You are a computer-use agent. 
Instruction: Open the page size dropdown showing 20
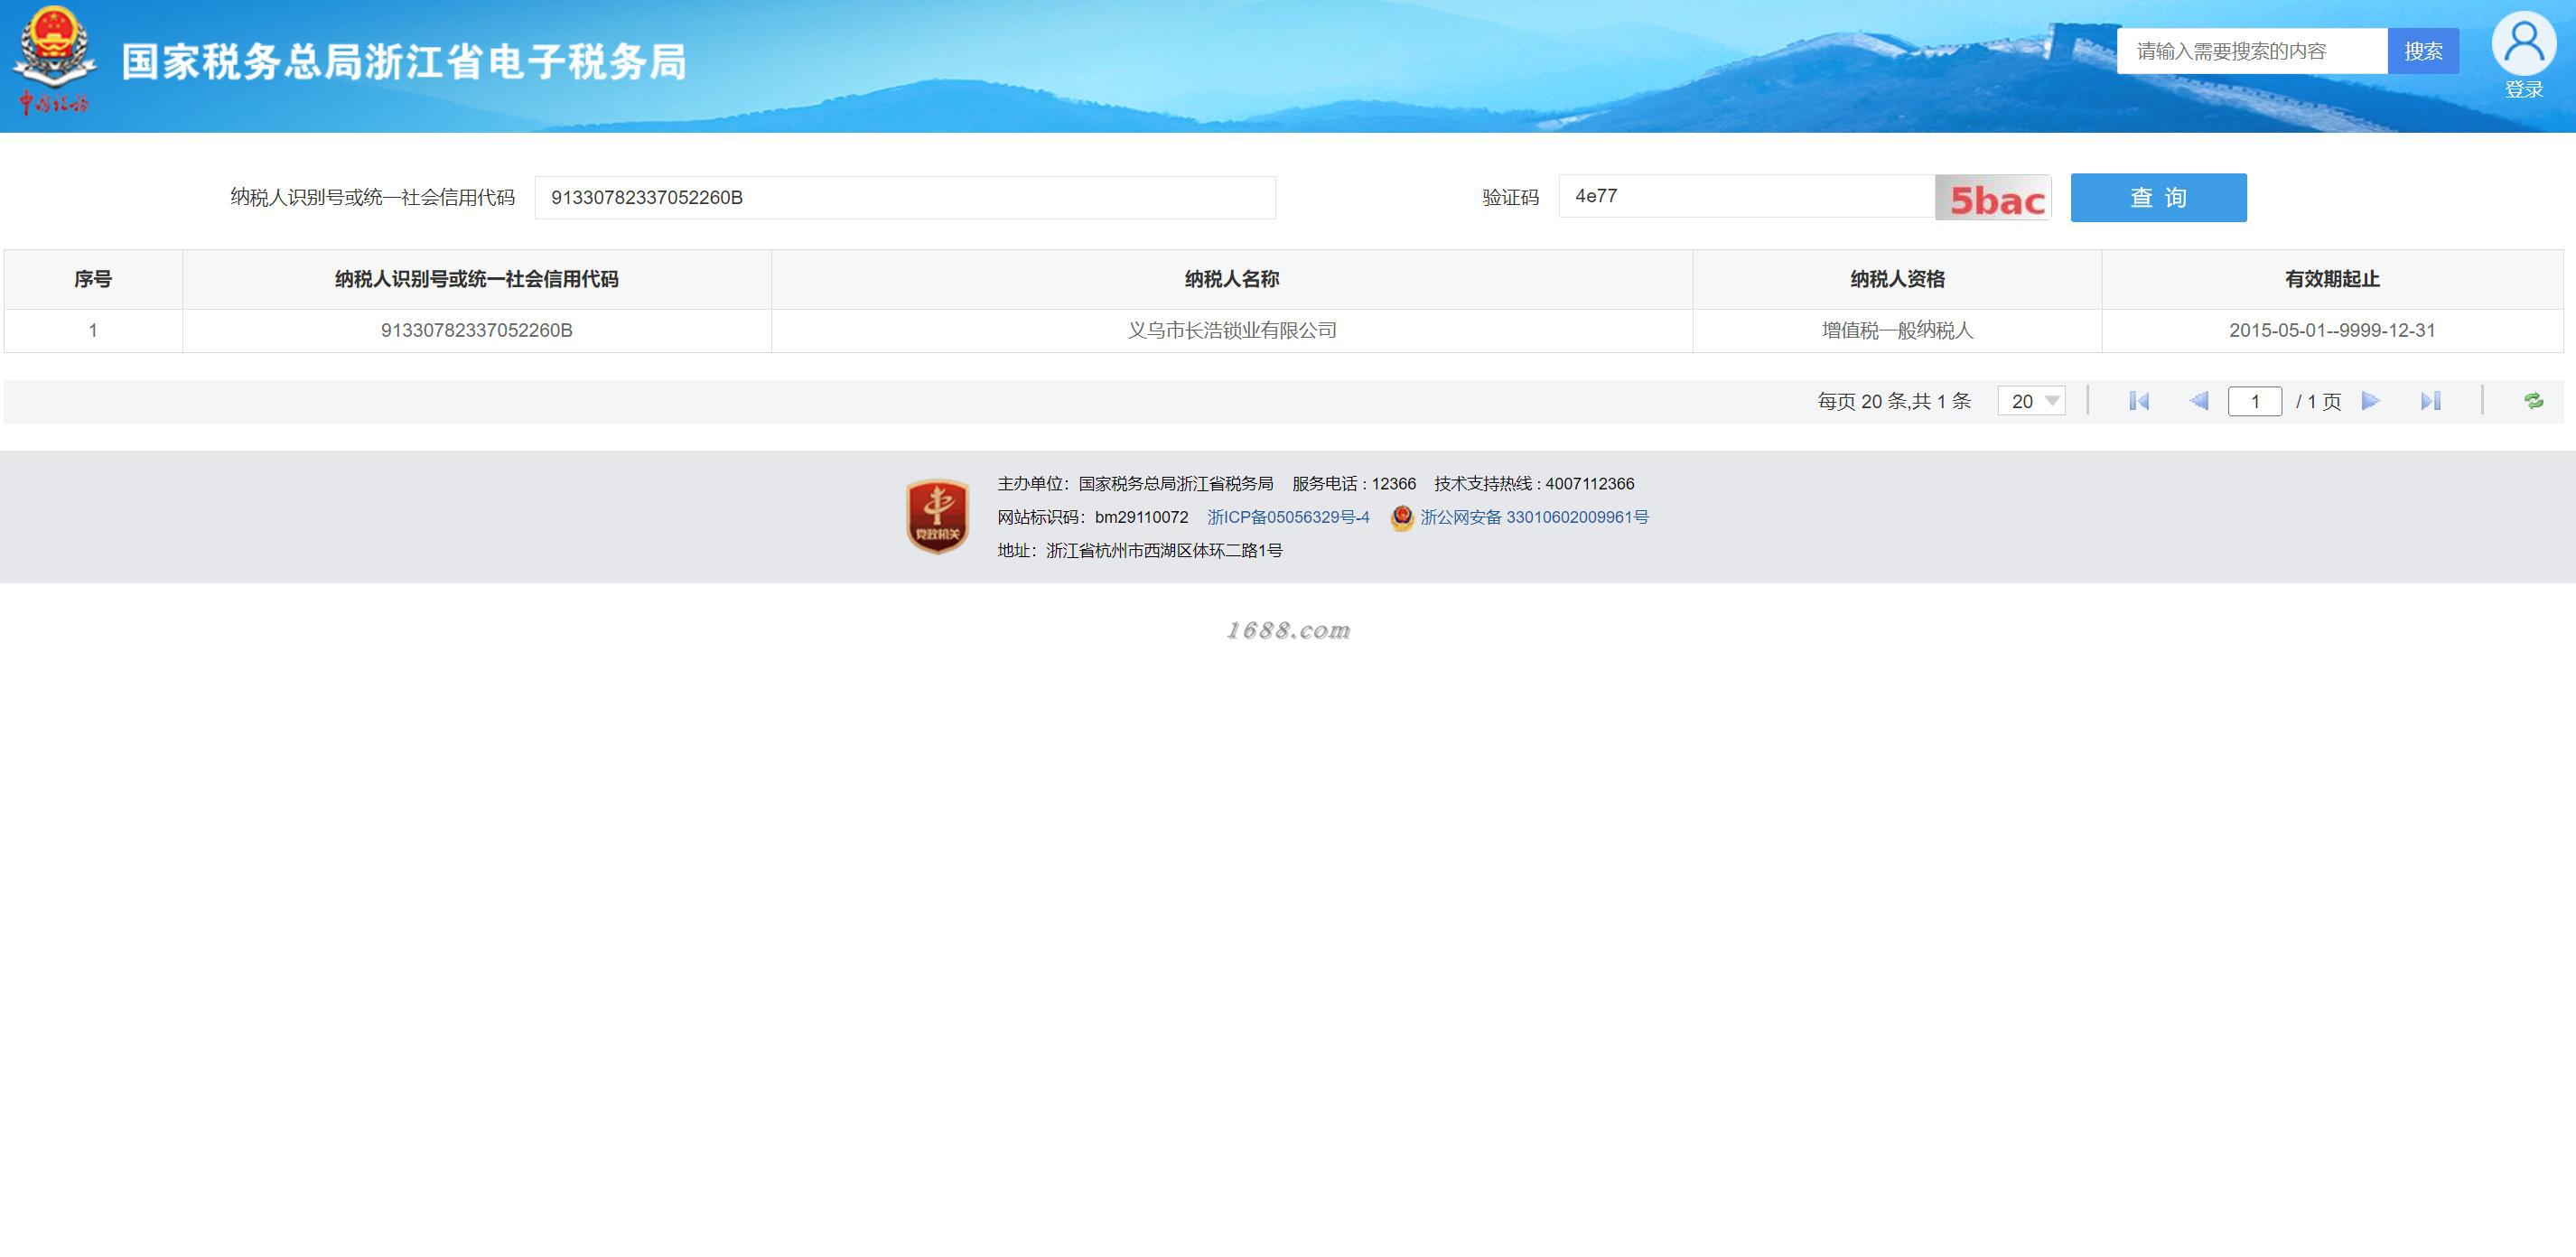(2031, 401)
